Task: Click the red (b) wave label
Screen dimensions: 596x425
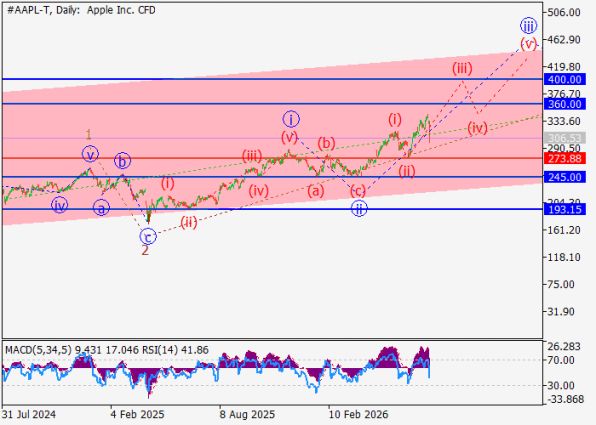Action: 327,144
